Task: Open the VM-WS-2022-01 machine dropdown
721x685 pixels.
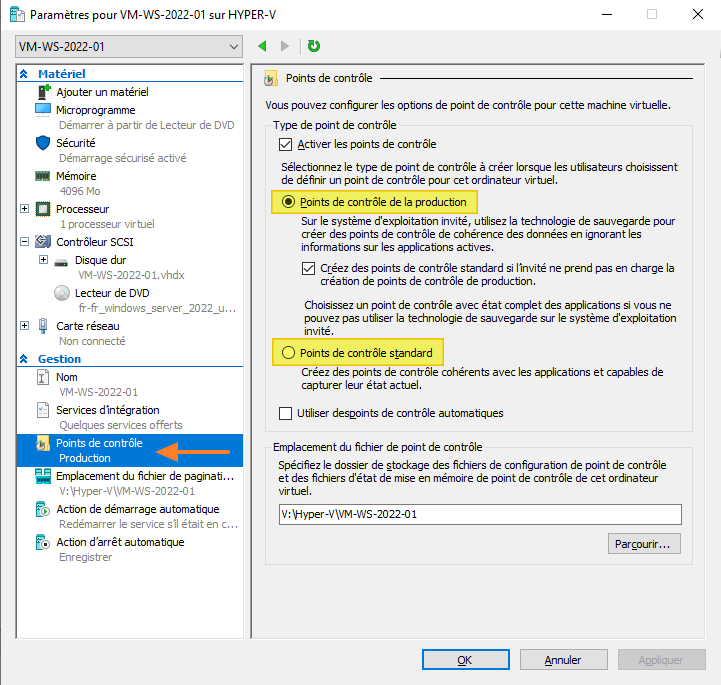Action: coord(129,46)
